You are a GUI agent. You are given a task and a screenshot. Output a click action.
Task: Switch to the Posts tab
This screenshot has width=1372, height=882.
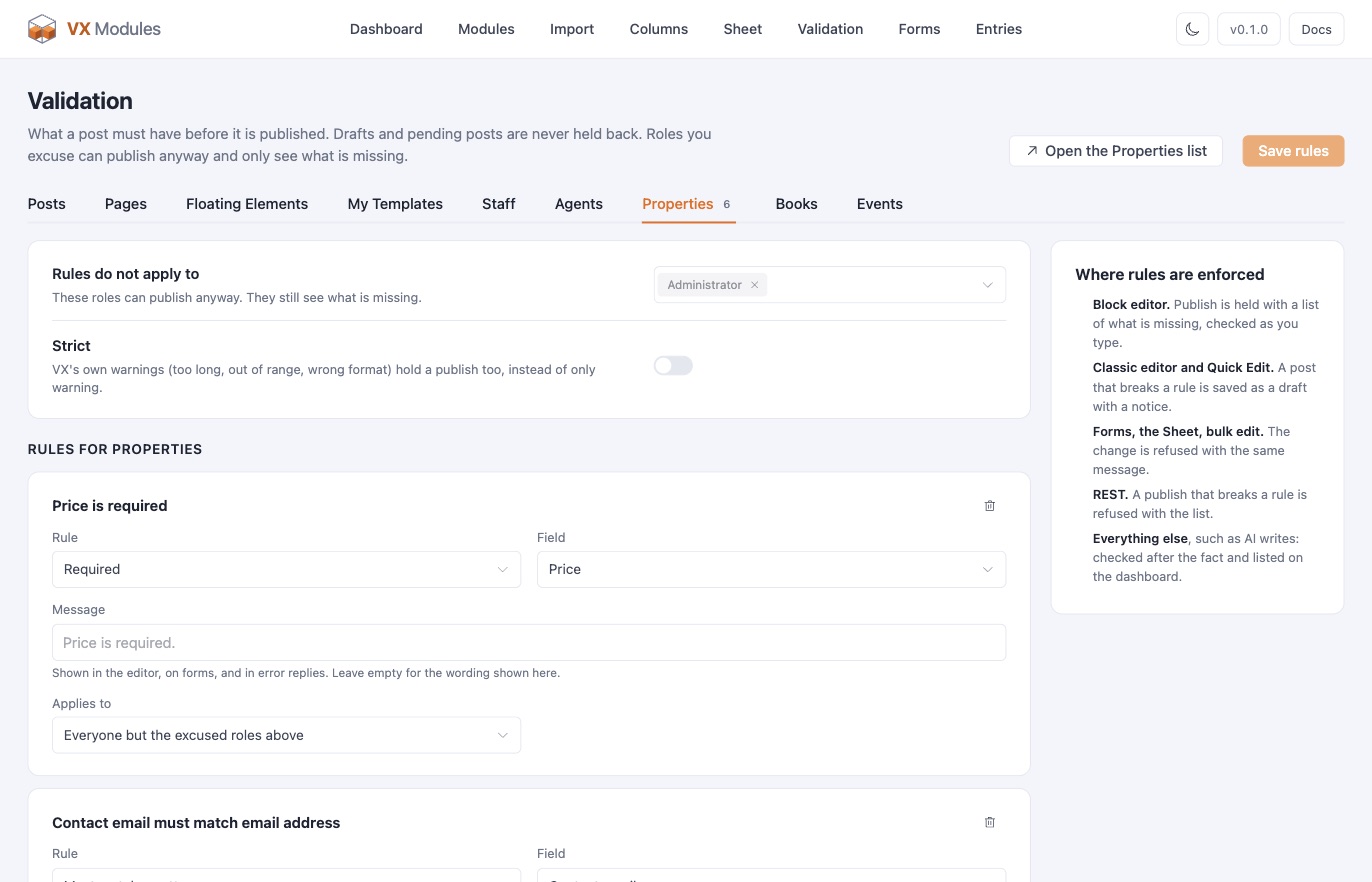(x=47, y=204)
